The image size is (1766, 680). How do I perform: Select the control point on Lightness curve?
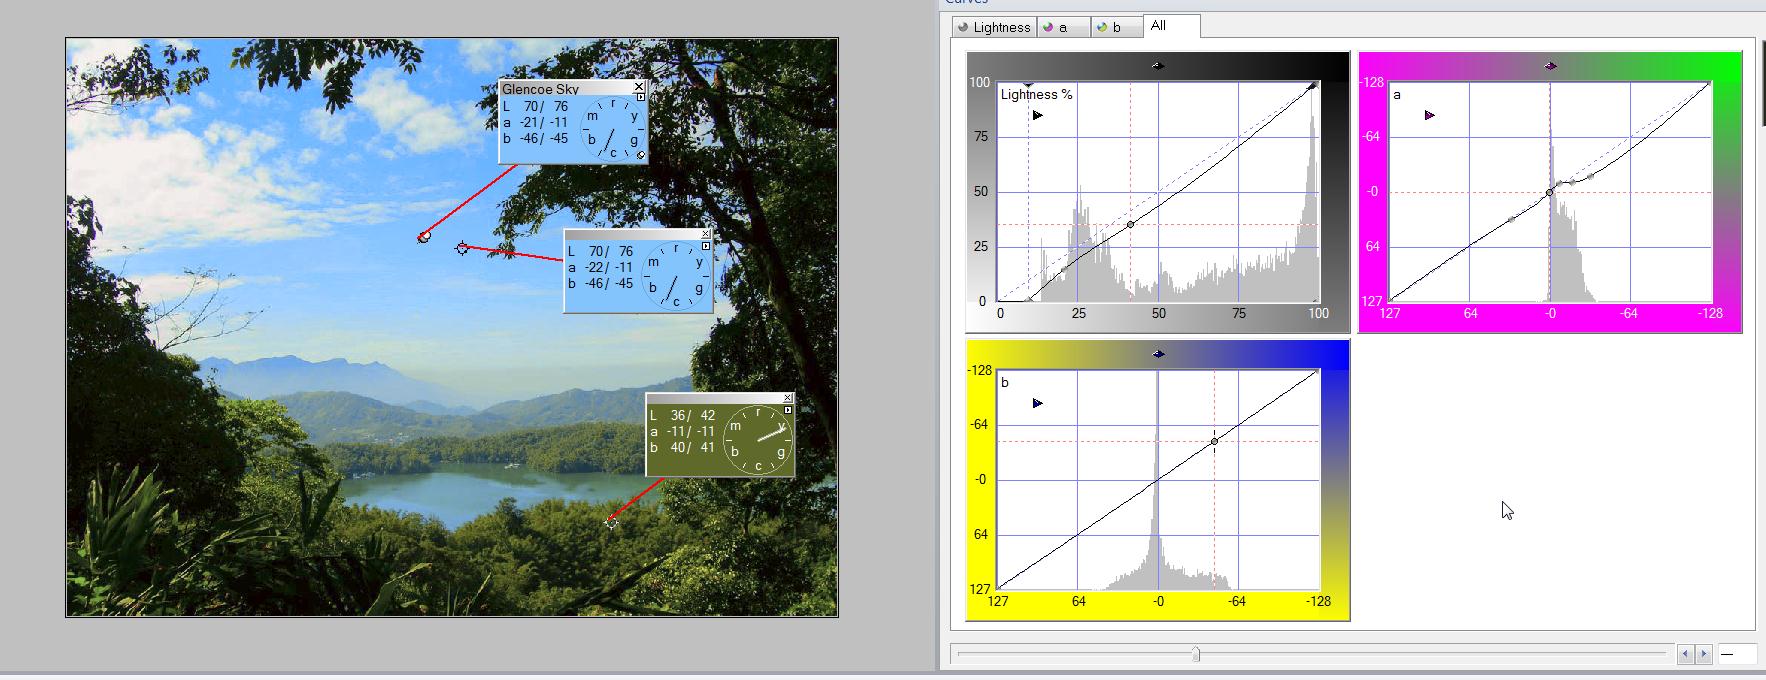point(1130,225)
